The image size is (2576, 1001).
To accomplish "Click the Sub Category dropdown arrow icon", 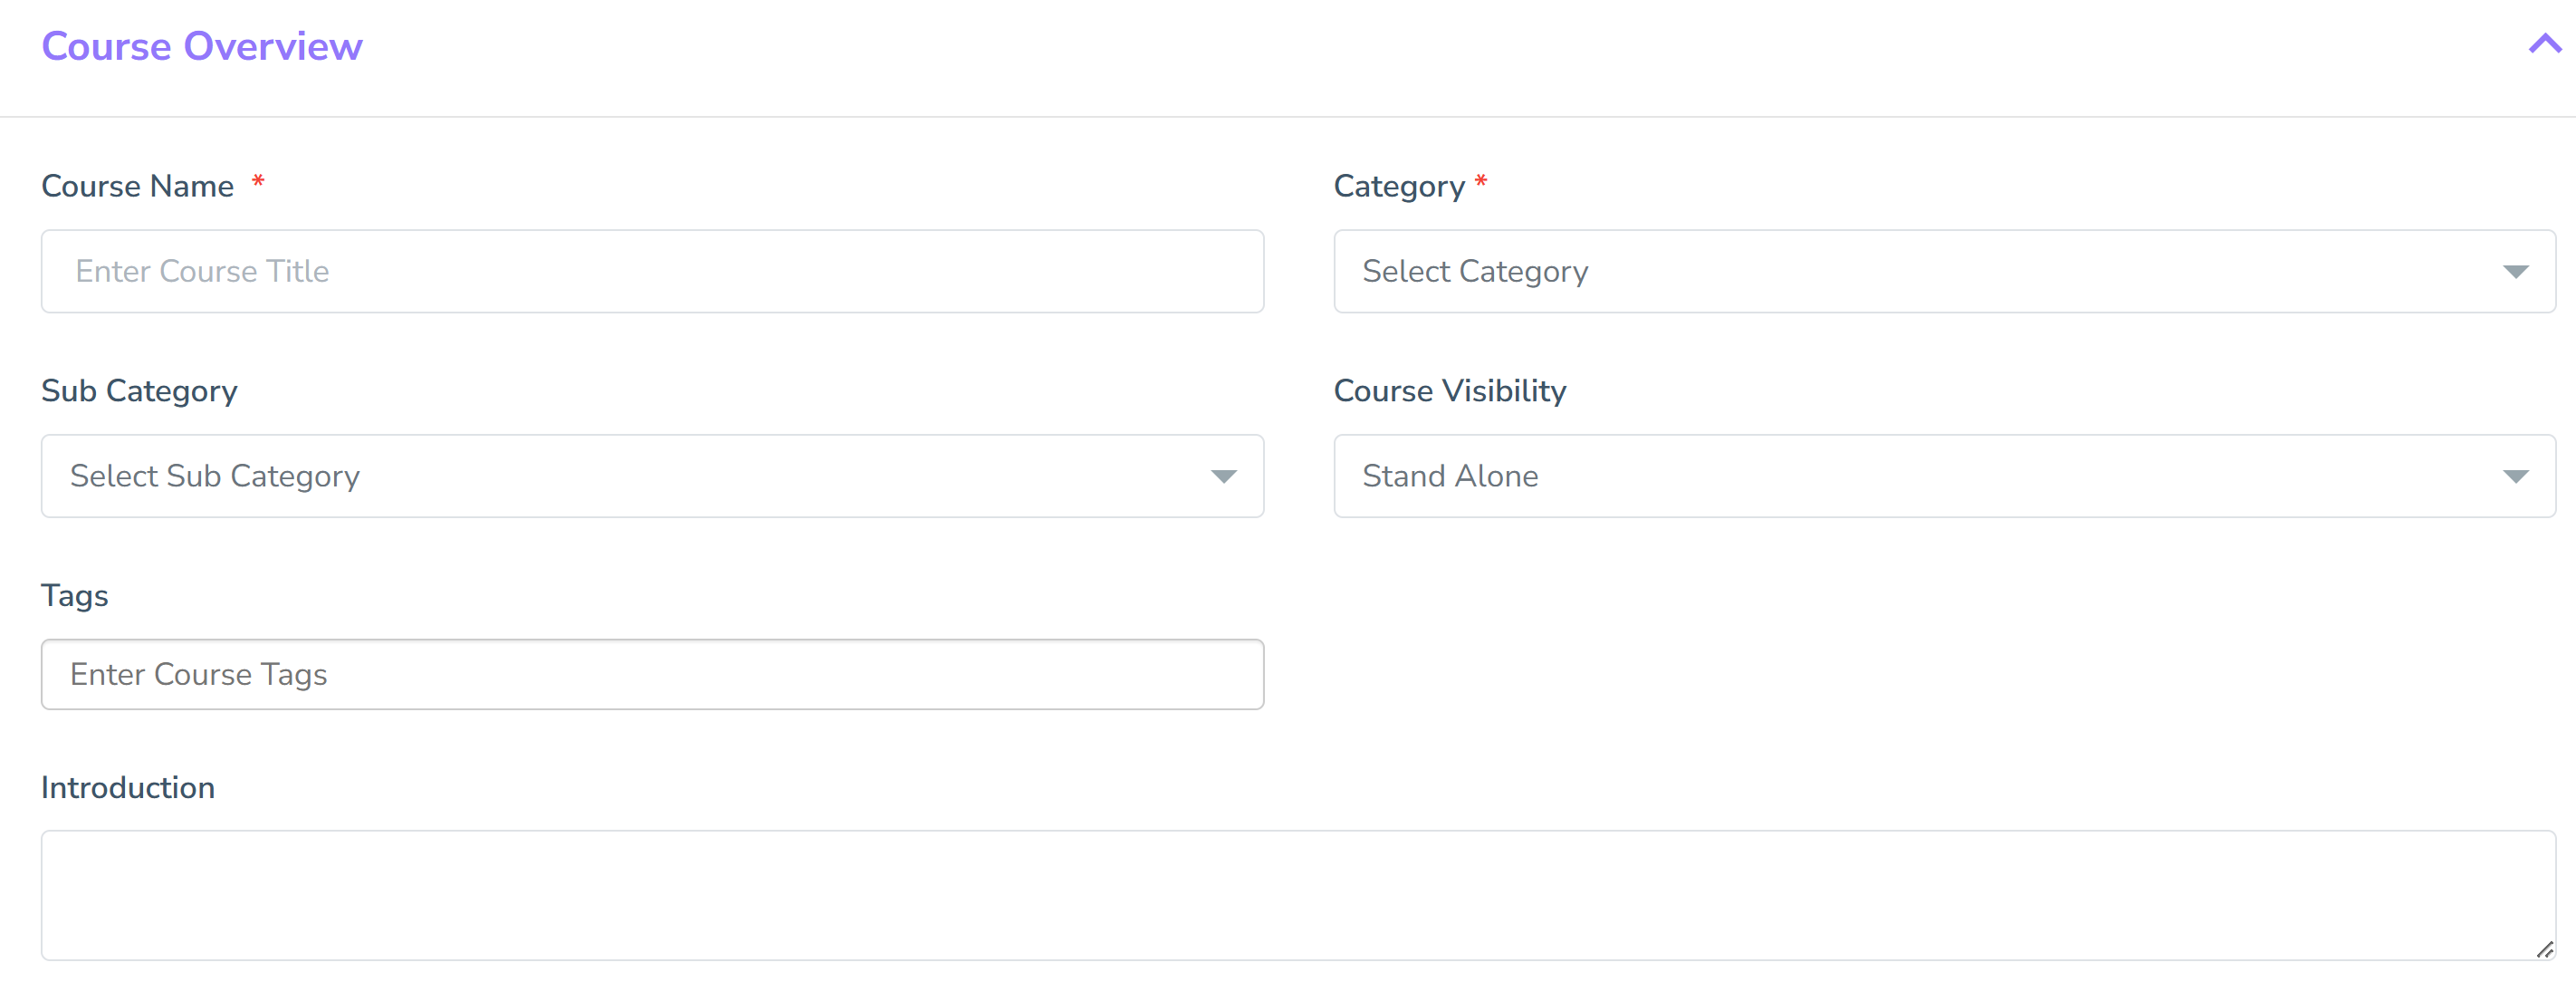I will point(1223,477).
